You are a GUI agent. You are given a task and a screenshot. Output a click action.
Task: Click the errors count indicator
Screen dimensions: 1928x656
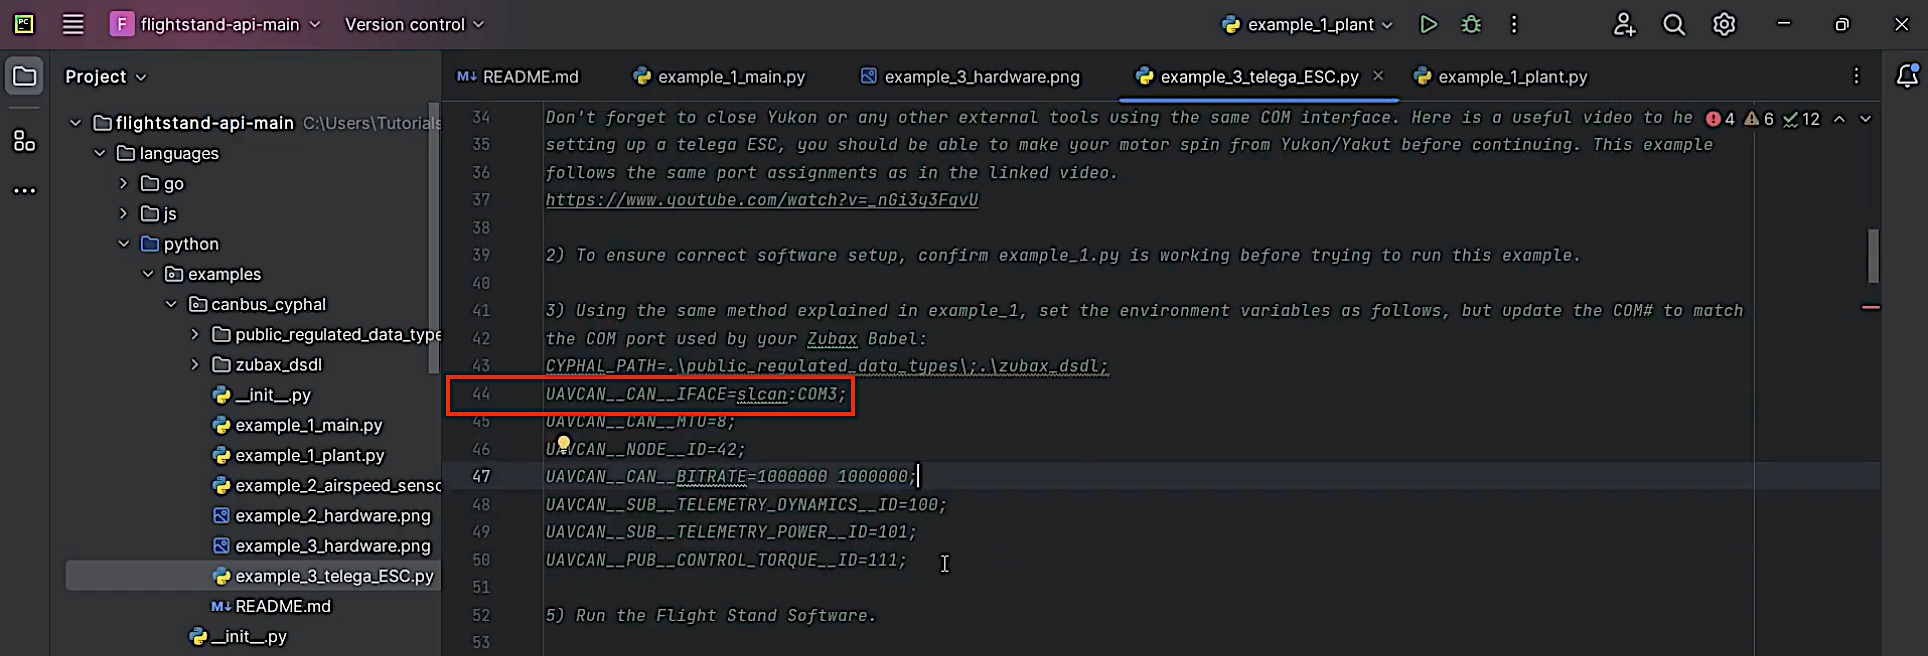click(1720, 119)
